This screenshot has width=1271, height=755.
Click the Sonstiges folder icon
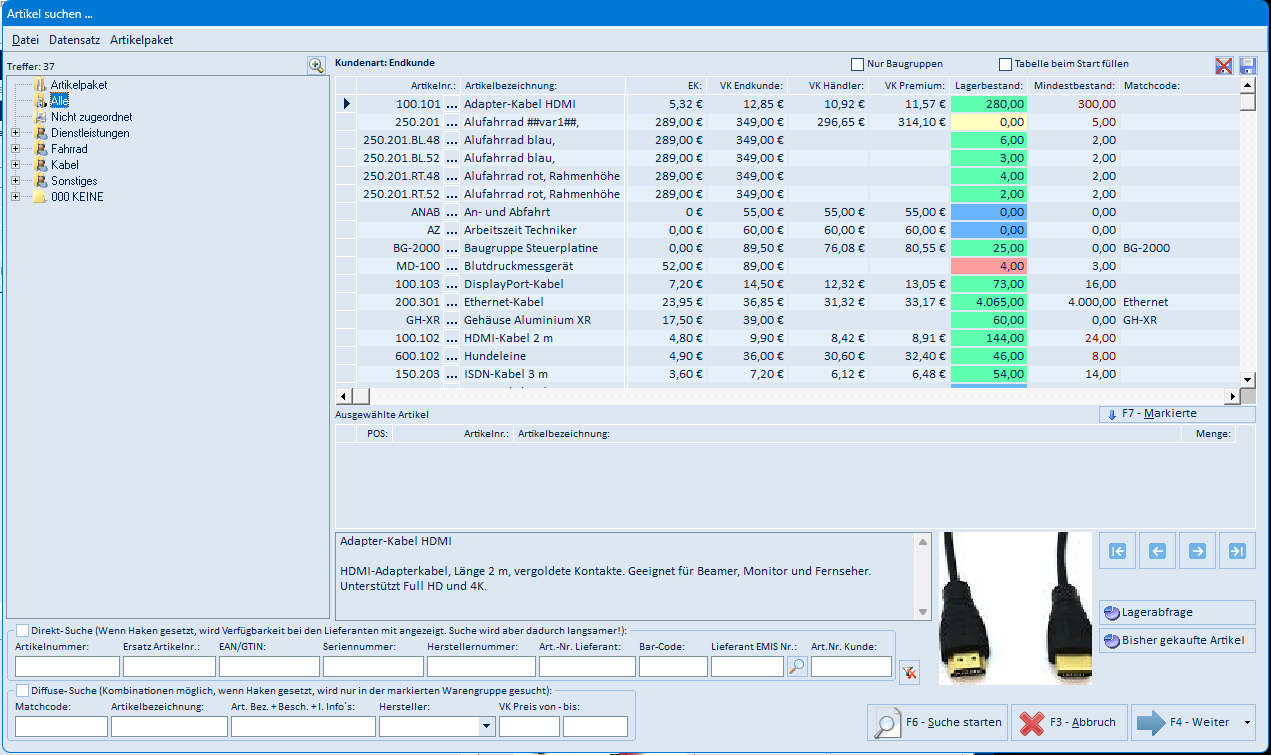pyautogui.click(x=40, y=181)
